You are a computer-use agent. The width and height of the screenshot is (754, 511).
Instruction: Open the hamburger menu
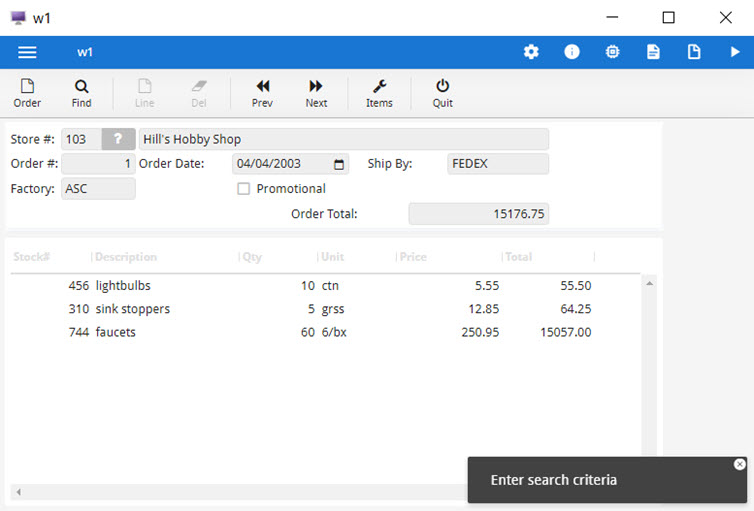[x=27, y=52]
